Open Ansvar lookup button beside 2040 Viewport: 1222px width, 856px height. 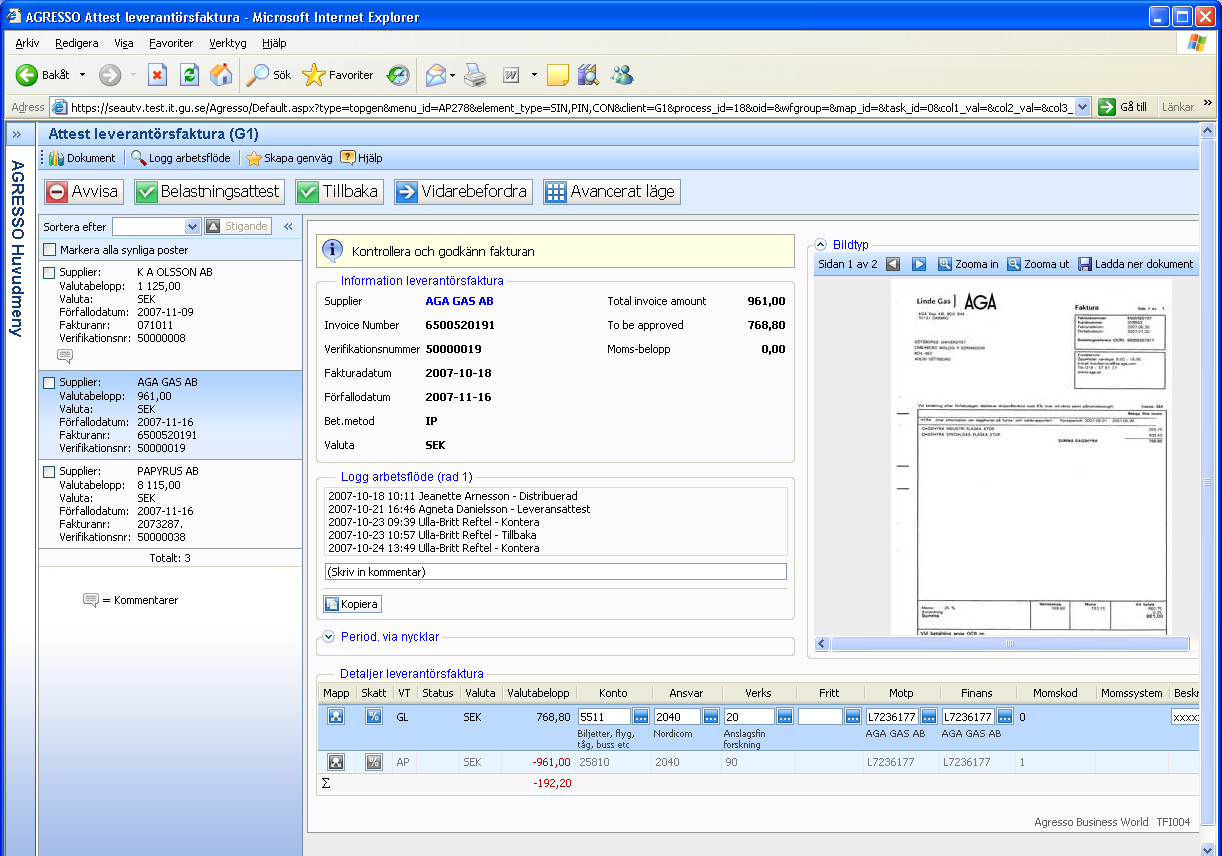pos(711,717)
